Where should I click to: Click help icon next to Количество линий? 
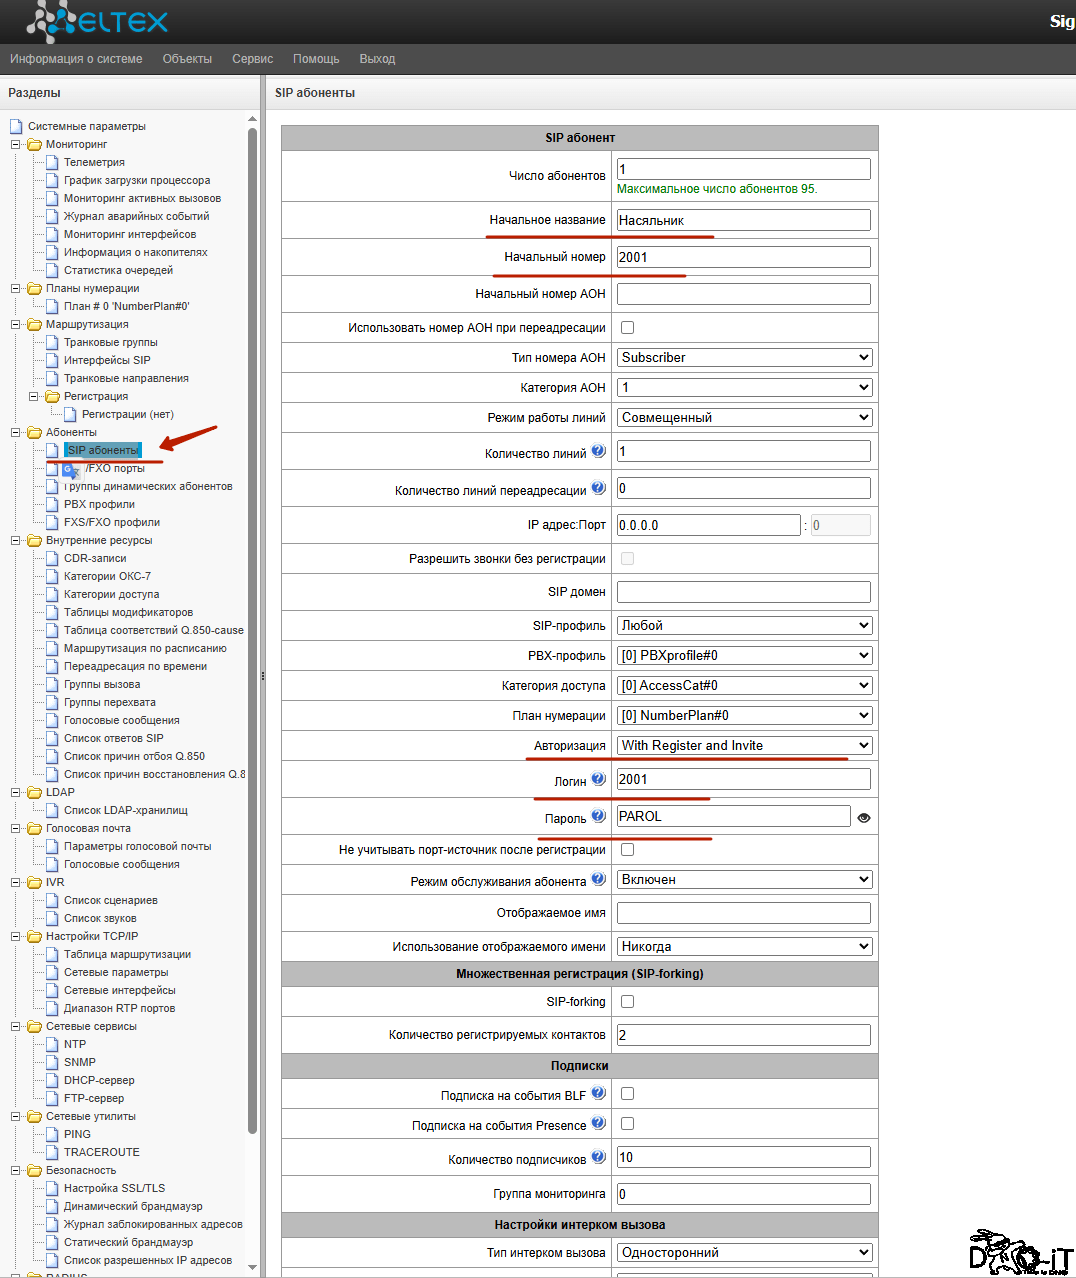click(598, 451)
